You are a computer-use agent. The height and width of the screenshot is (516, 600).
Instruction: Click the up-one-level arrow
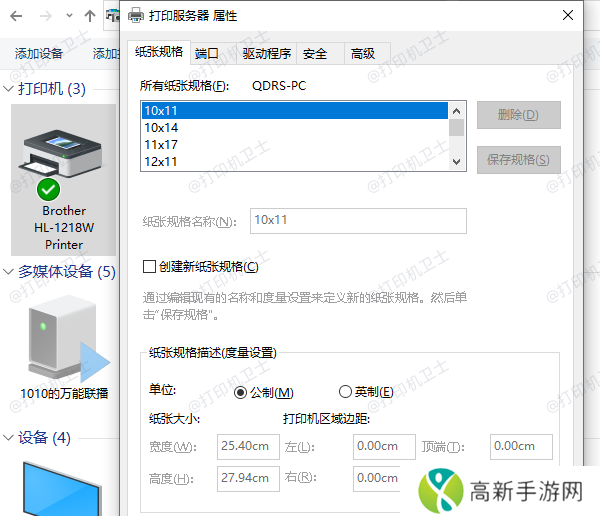[91, 15]
